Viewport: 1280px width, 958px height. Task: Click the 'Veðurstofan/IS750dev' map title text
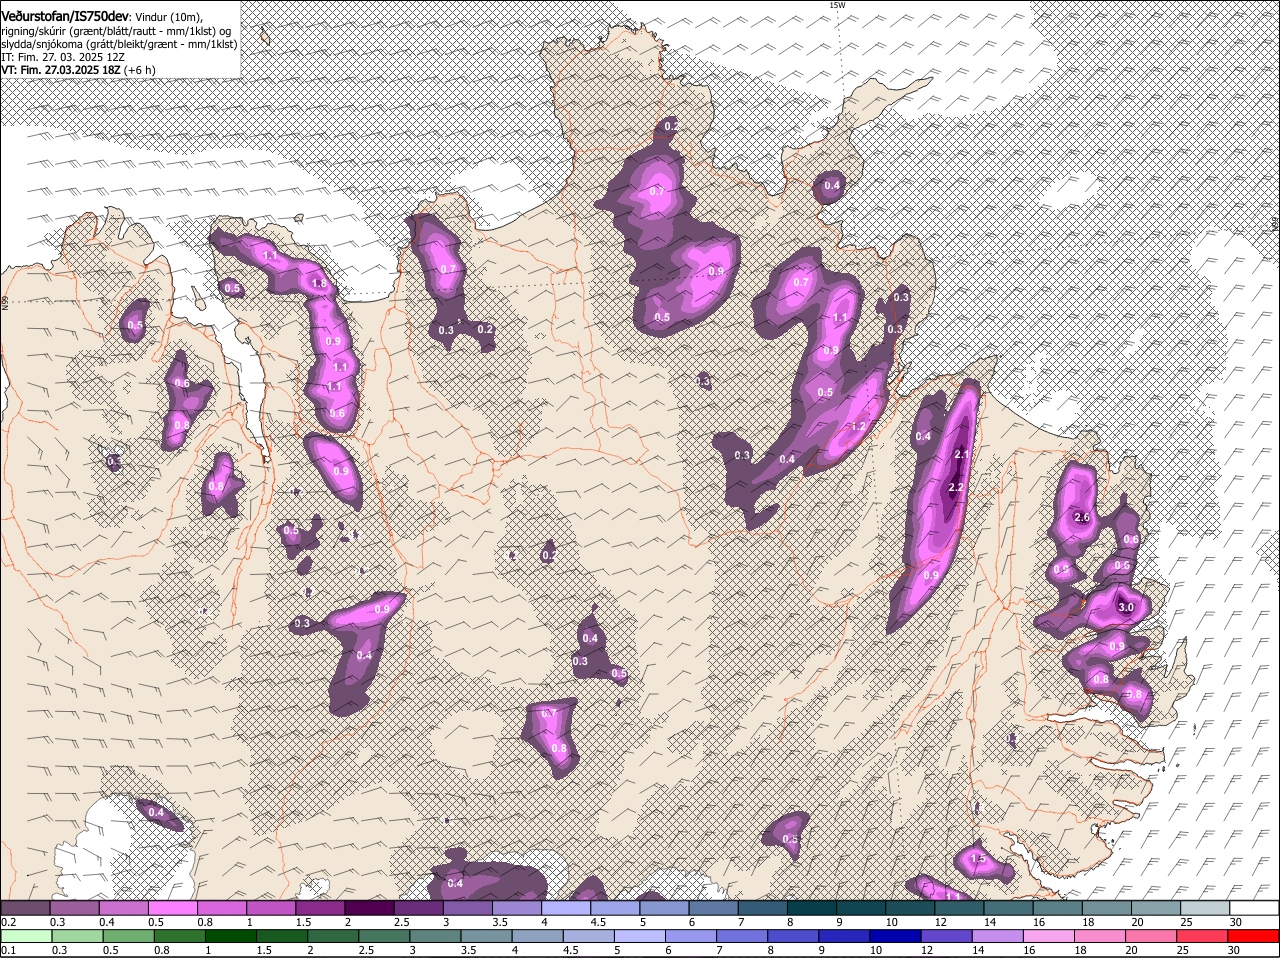[64, 16]
